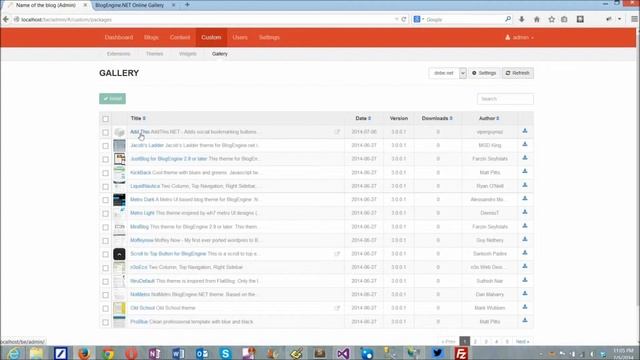Screen dimensions: 640x360
Task: Open the Settings item in top navigation
Action: [x=269, y=37]
